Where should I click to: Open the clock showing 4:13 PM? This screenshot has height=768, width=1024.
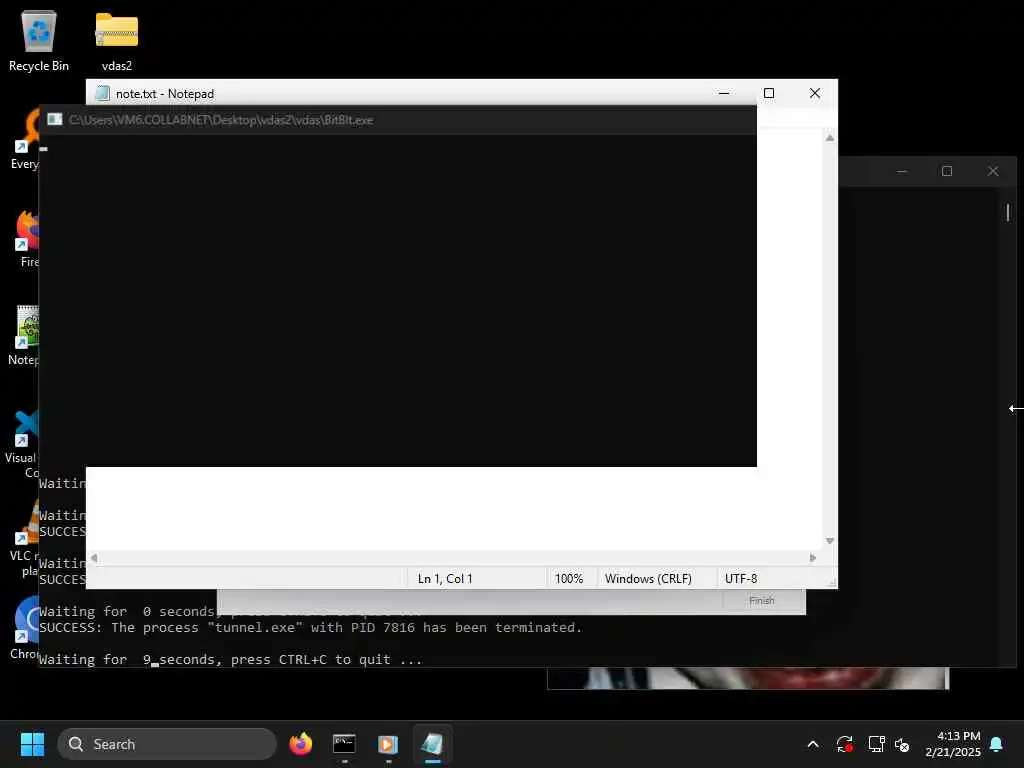[953, 744]
